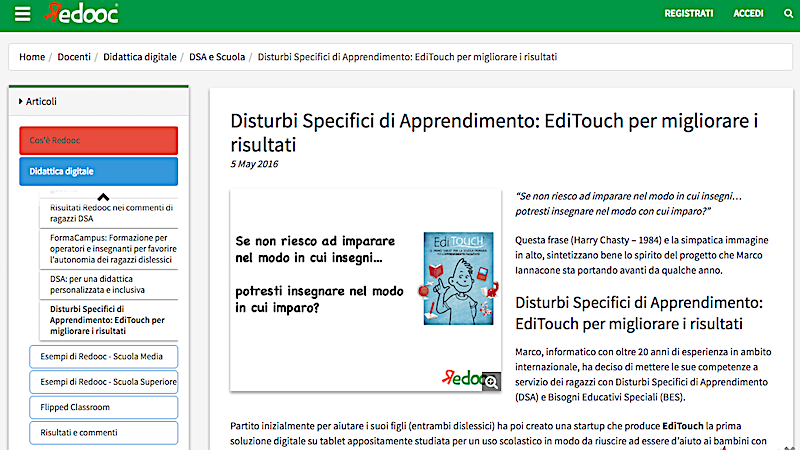This screenshot has width=800, height=450.
Task: Click the EdiTouch book cover image
Action: [458, 279]
